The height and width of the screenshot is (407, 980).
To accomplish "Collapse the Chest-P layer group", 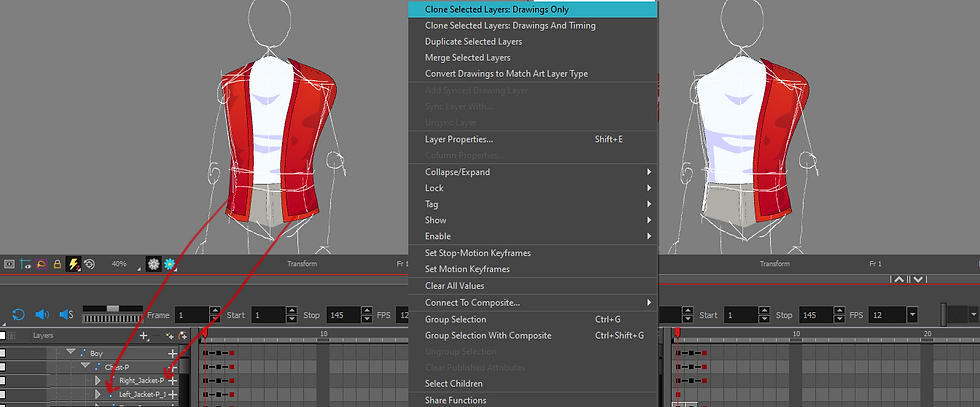I will tap(86, 366).
